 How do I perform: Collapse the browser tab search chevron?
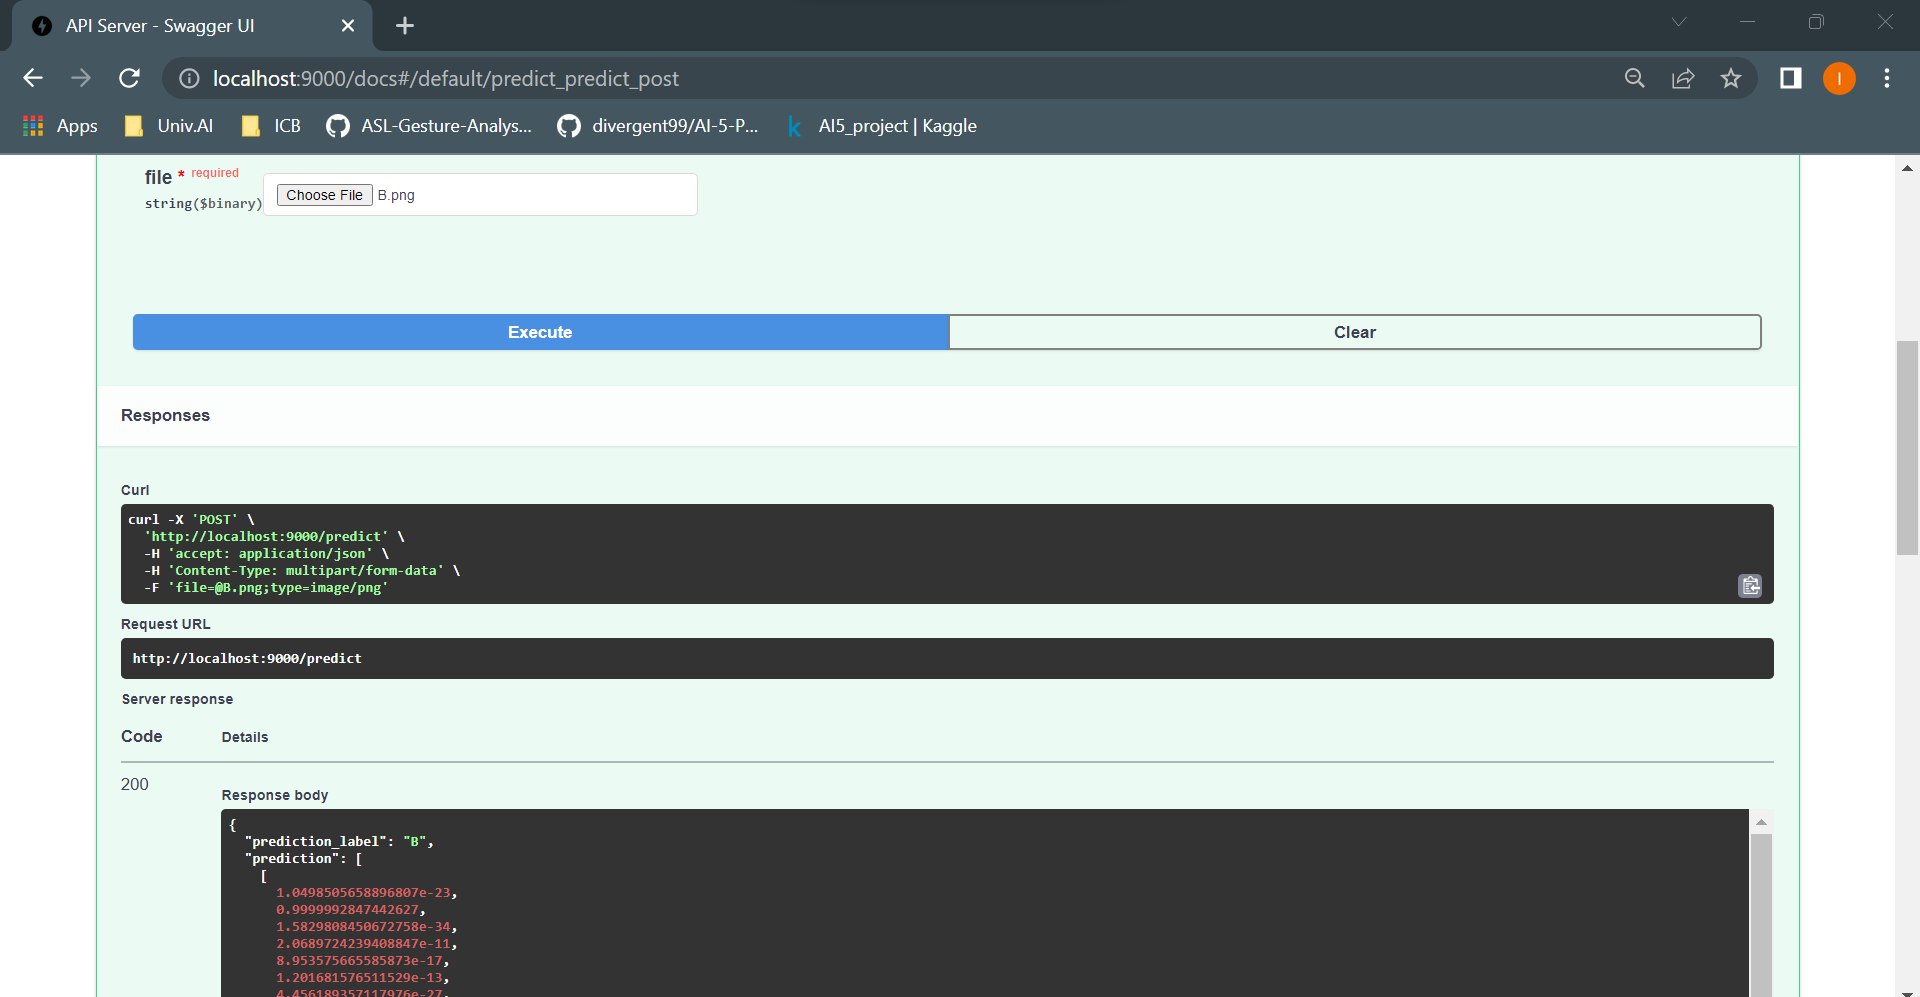coord(1679,22)
